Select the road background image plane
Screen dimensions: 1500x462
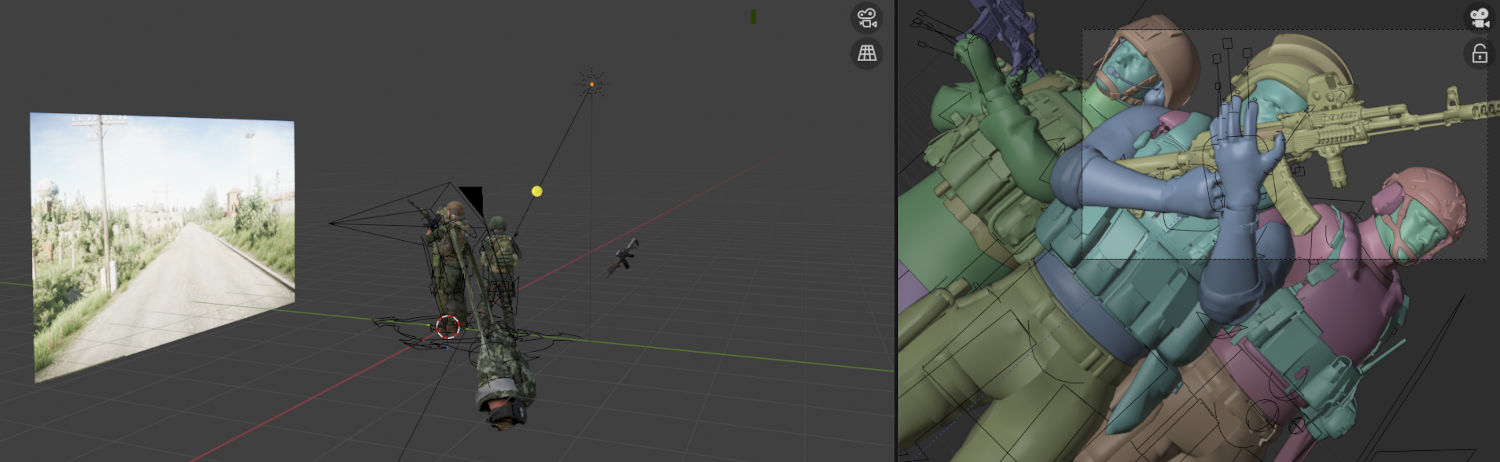160,240
